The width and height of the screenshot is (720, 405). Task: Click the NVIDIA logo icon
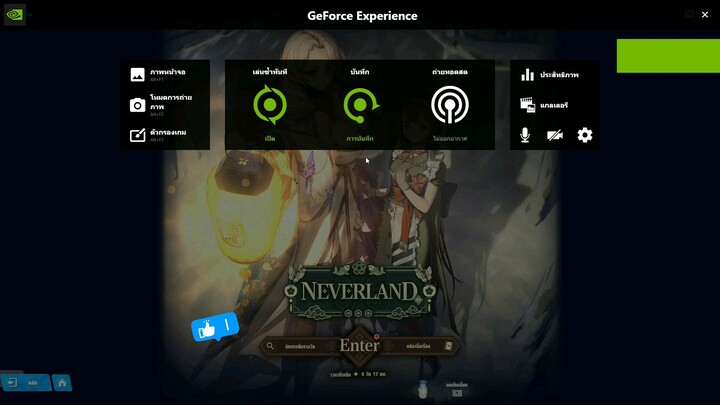(x=15, y=15)
